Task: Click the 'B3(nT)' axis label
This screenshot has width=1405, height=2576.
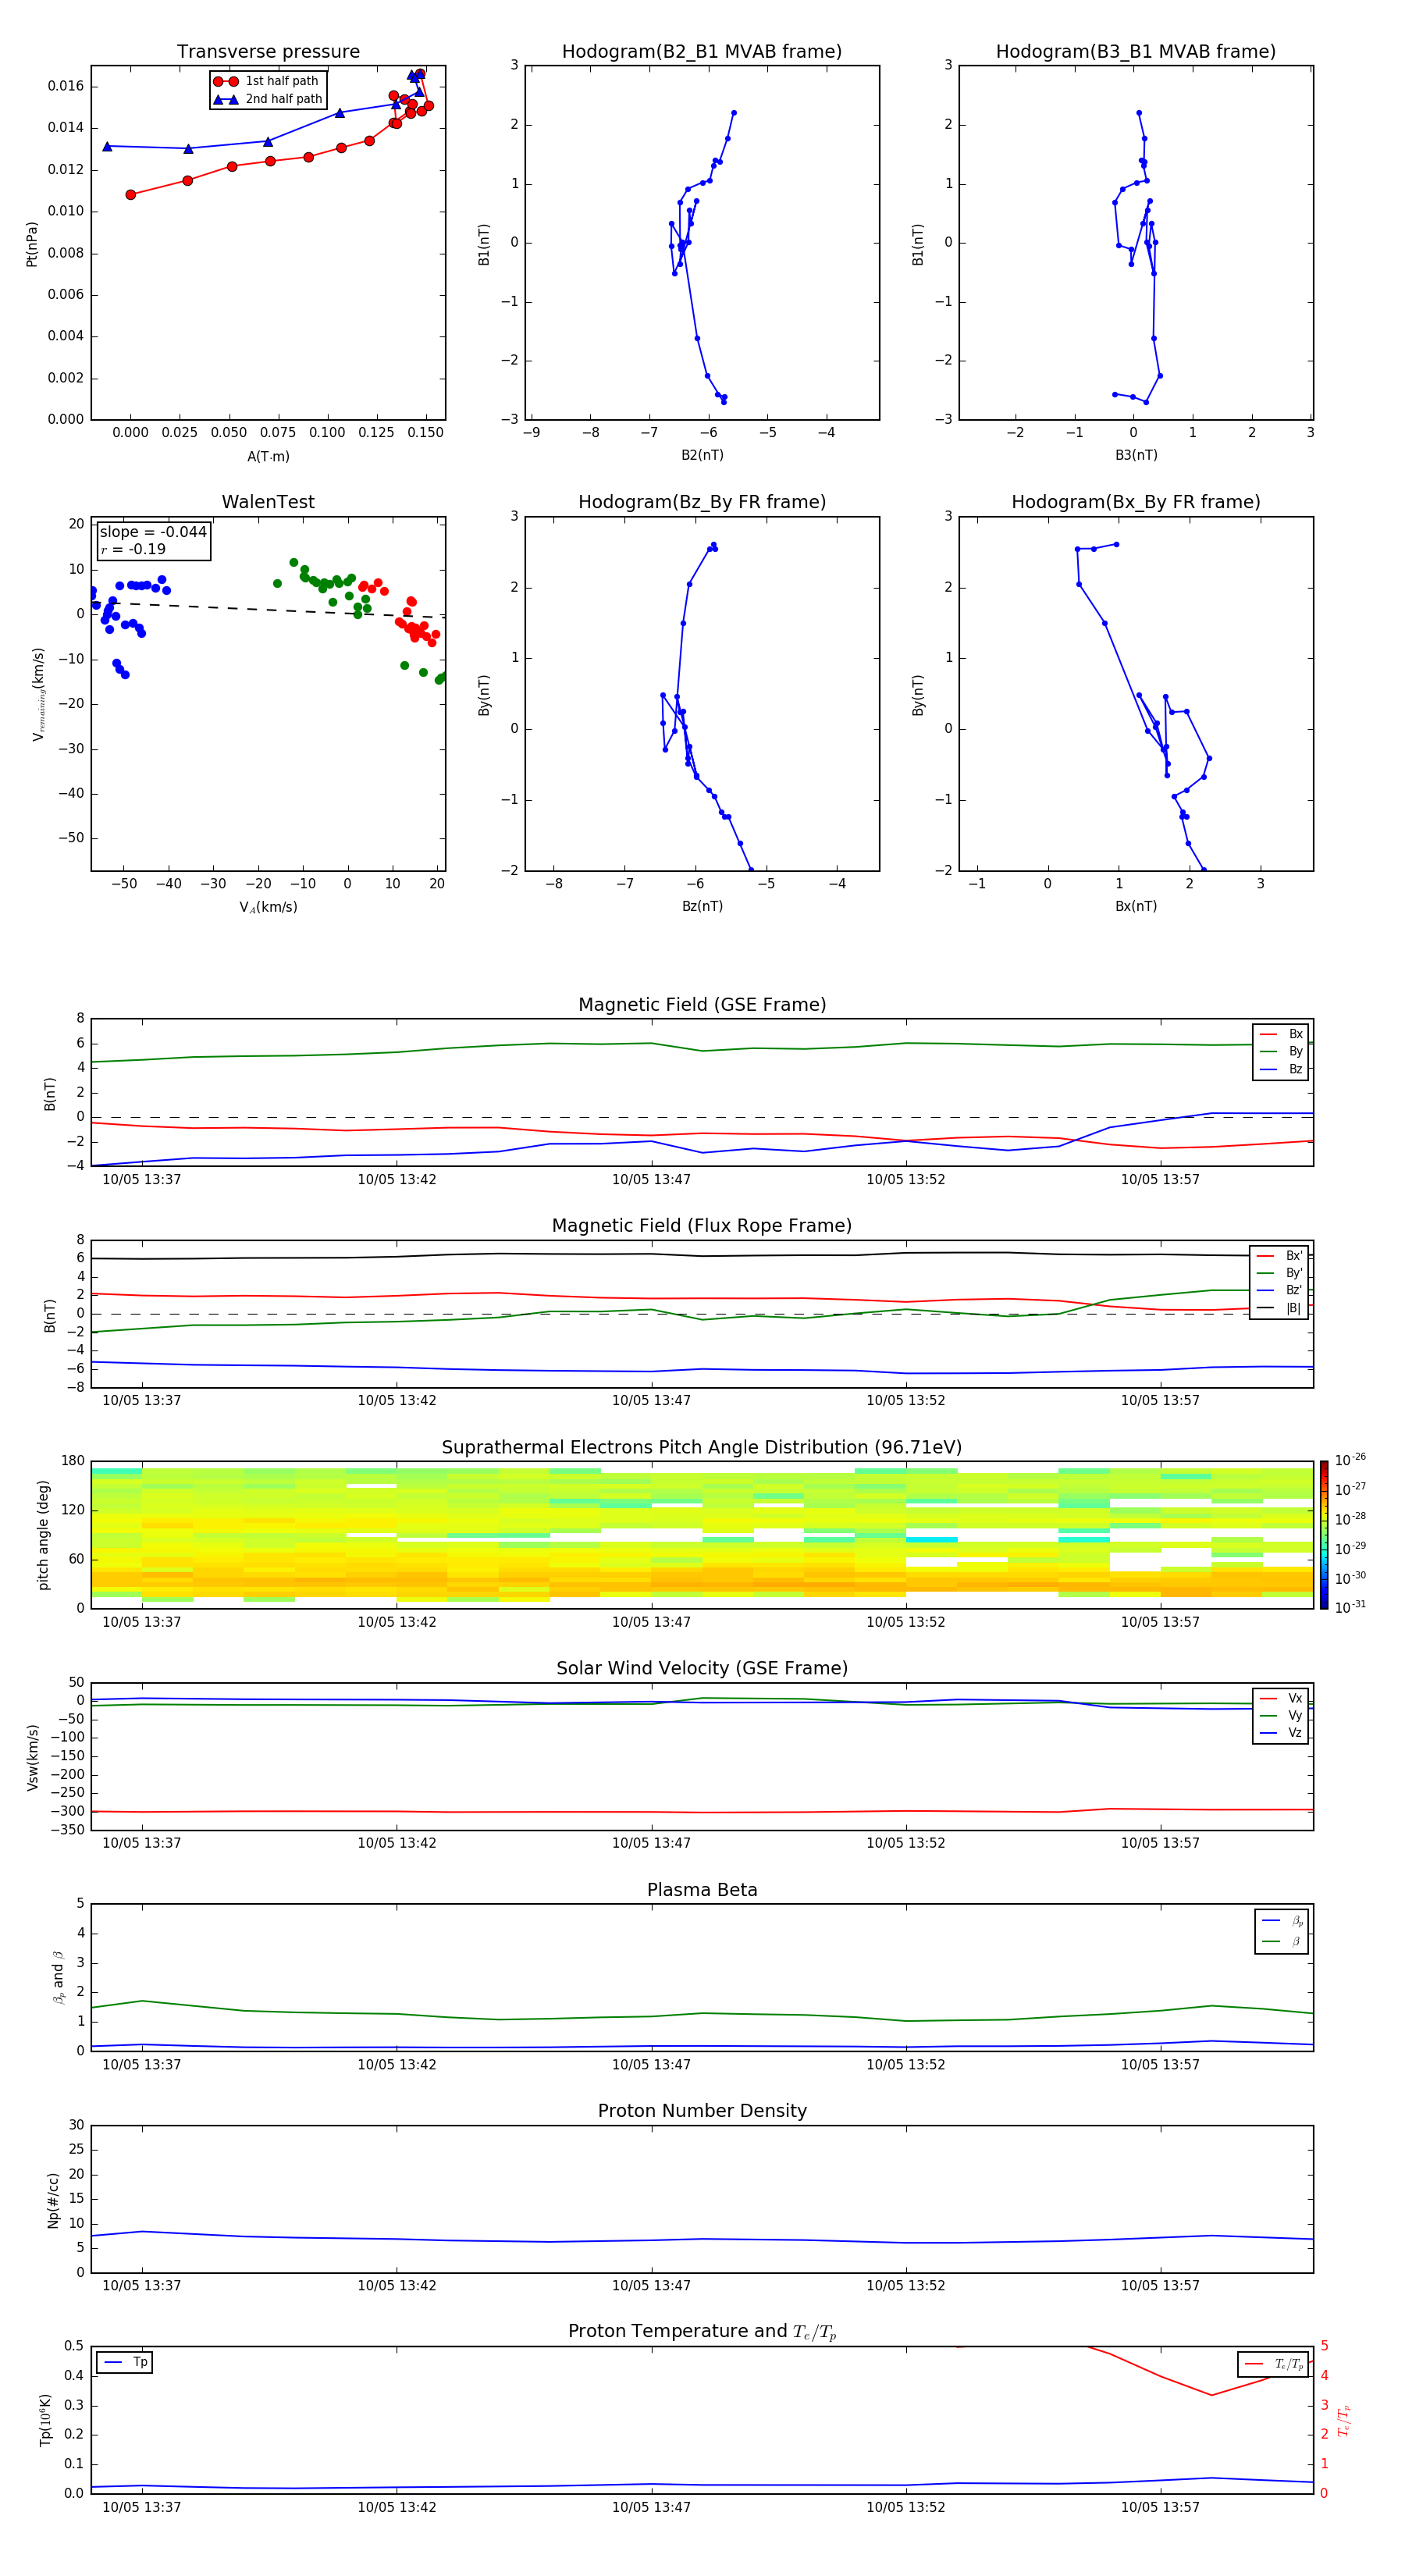Action: click(x=1136, y=455)
